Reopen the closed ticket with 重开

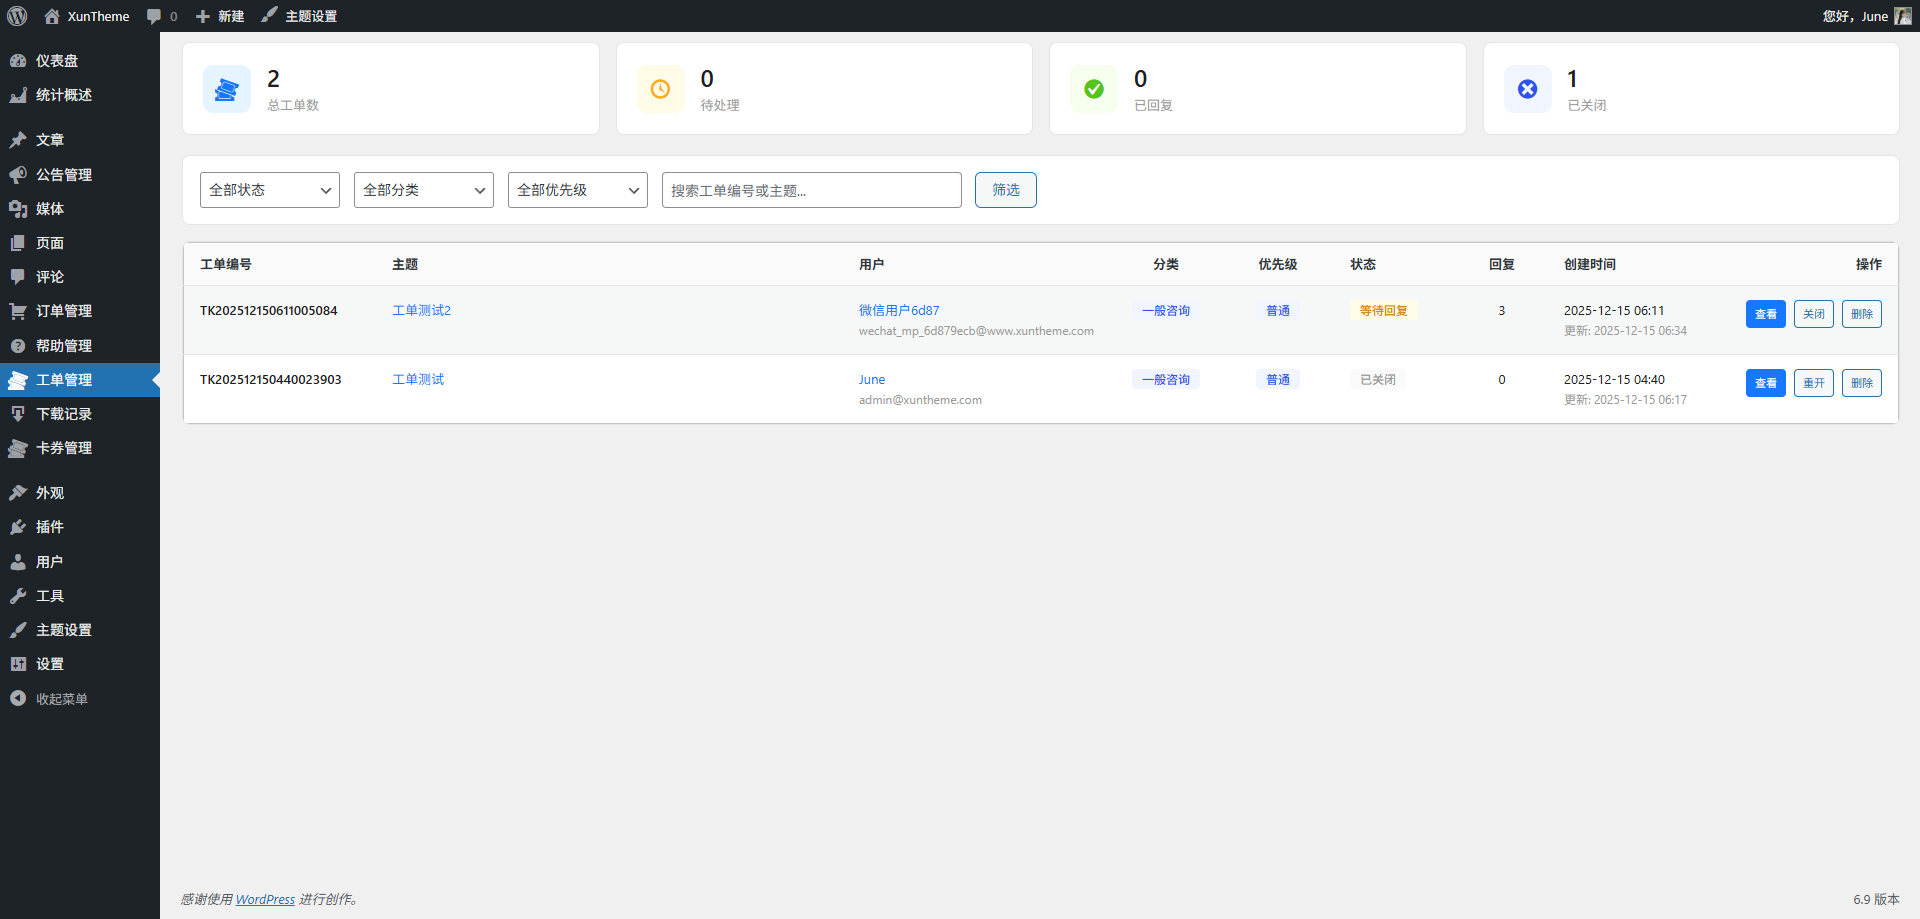pos(1813,383)
